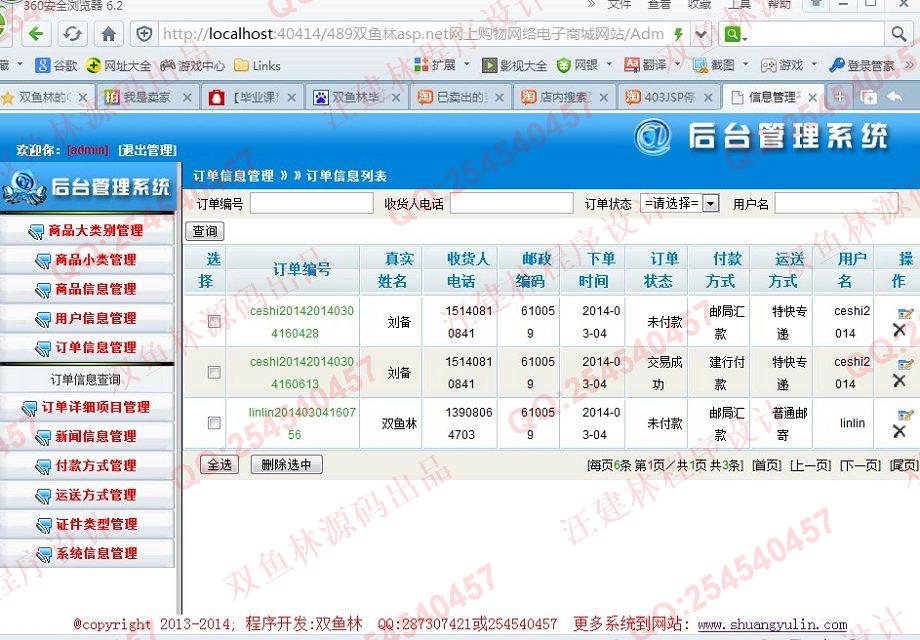Click the 退出管理 logout link
The height and width of the screenshot is (640, 920).
pyautogui.click(x=147, y=150)
